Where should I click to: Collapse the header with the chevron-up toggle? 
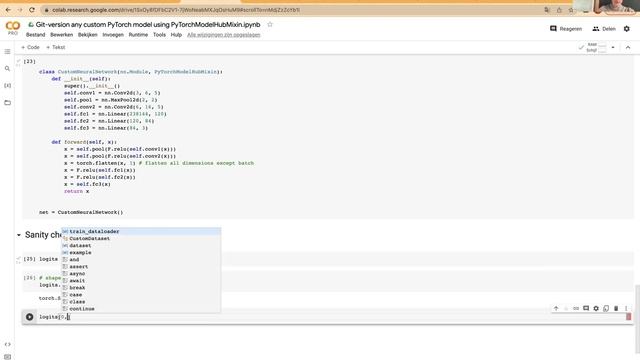pyautogui.click(x=628, y=47)
